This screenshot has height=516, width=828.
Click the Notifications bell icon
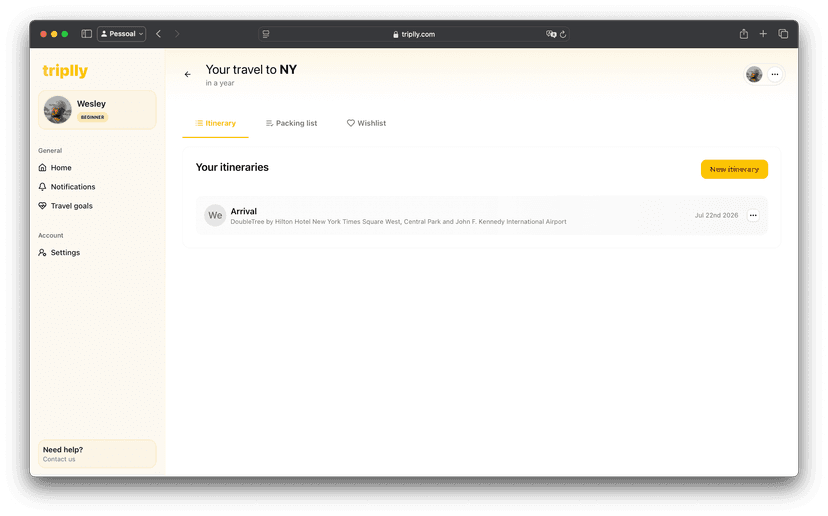pos(42,186)
